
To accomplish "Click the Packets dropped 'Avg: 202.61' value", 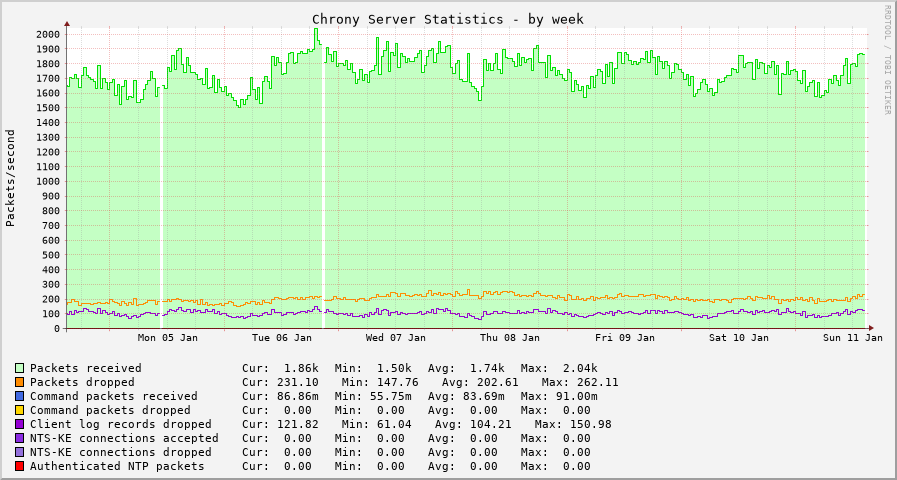I will (x=481, y=382).
